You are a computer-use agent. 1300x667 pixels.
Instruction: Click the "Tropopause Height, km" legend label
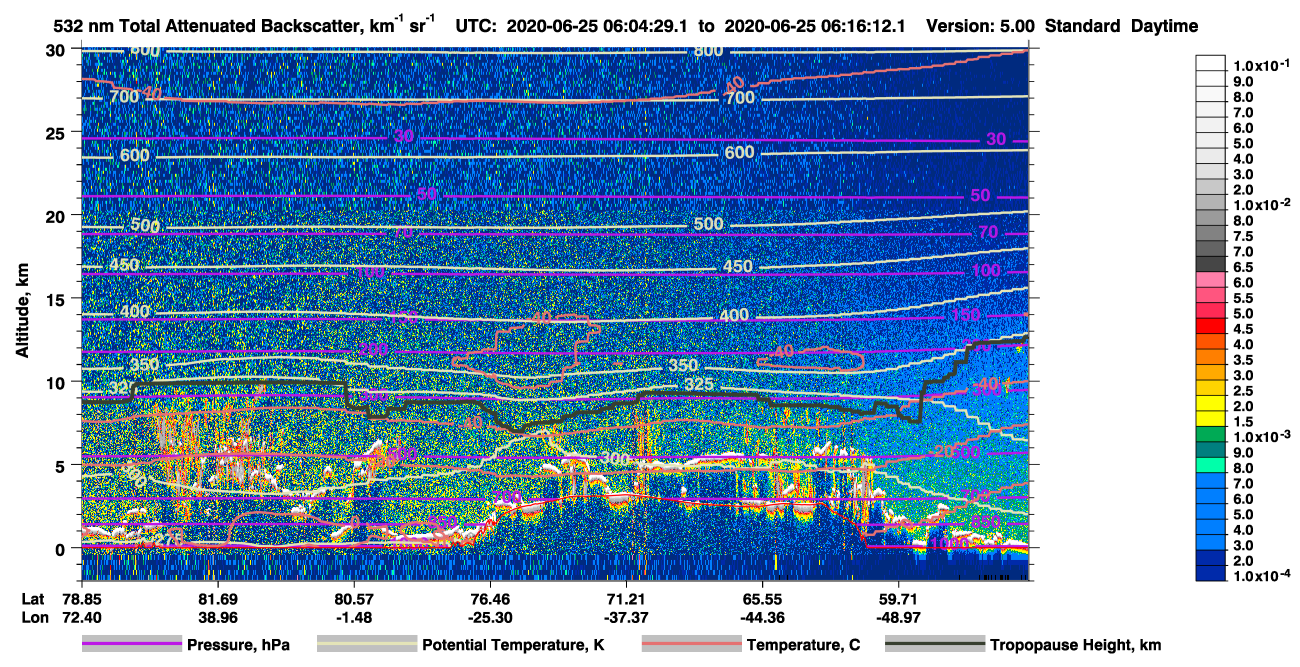(1075, 645)
